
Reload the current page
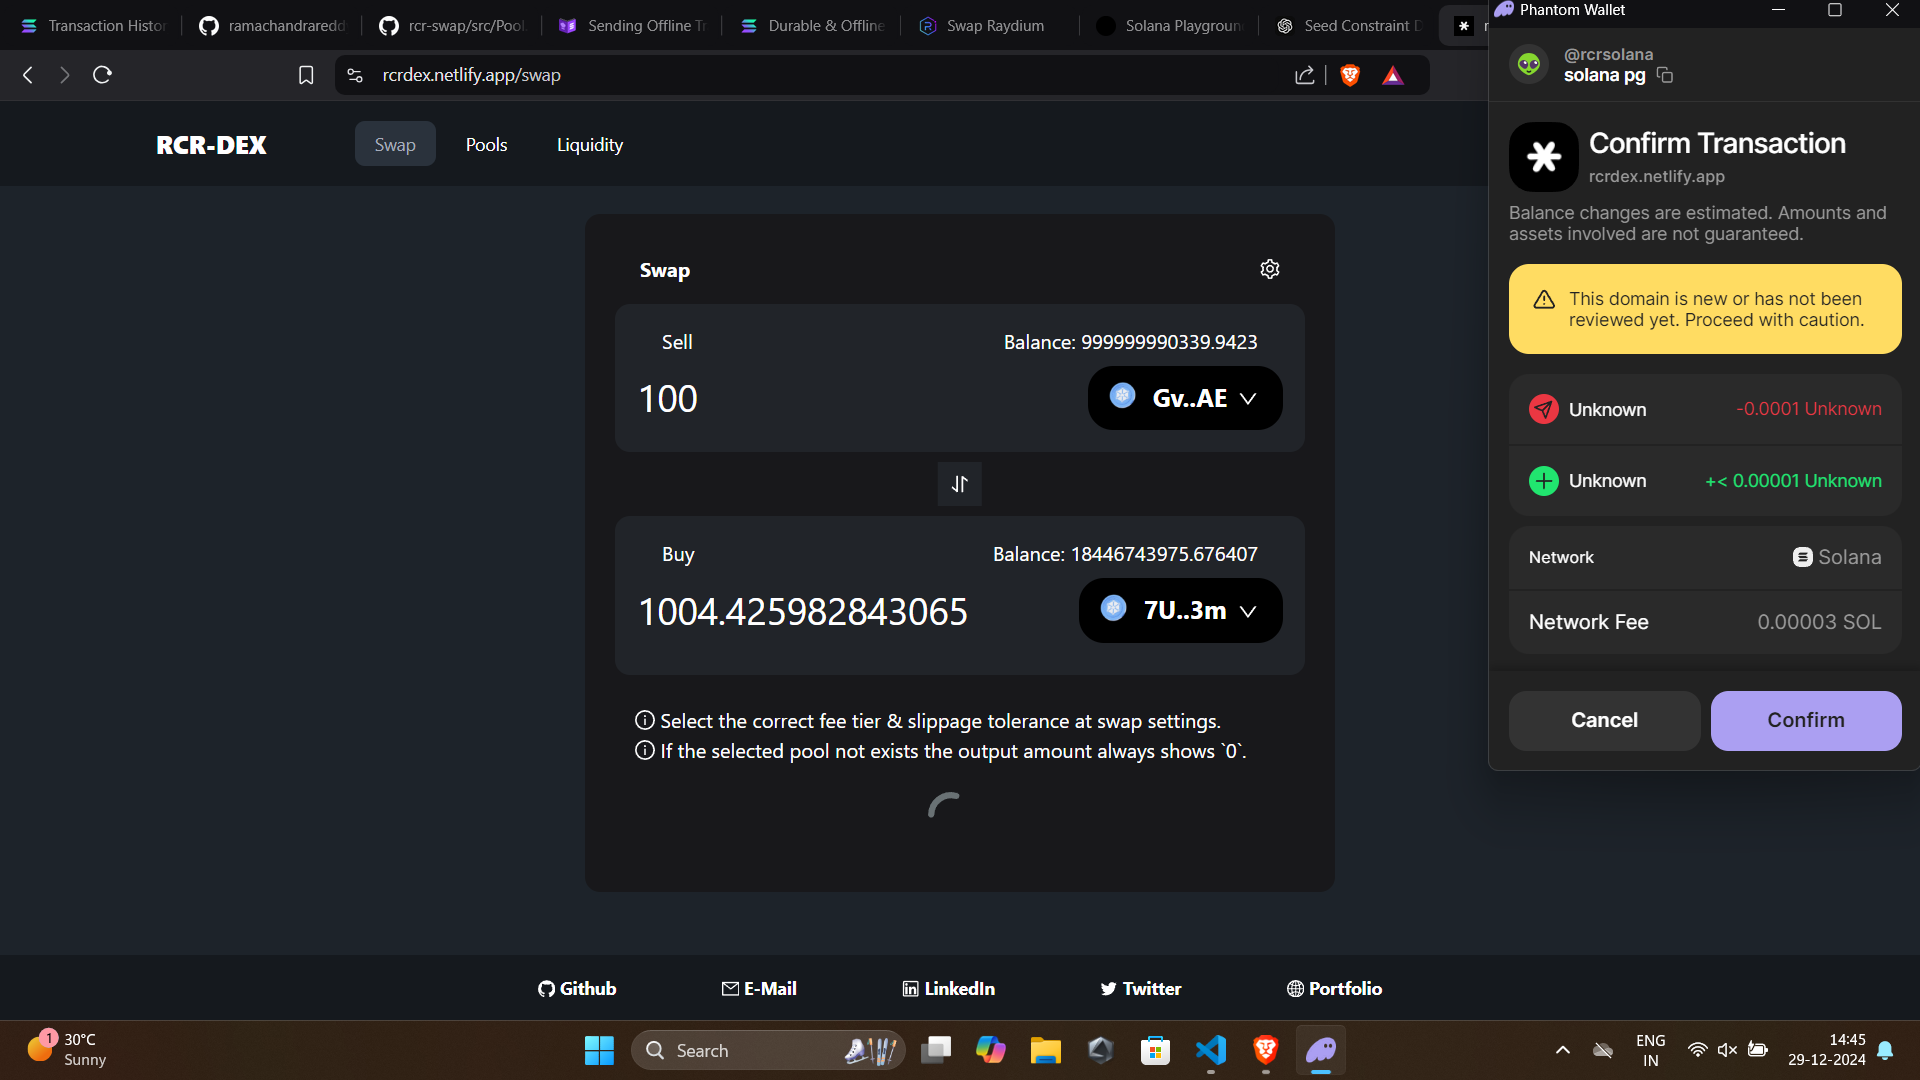click(102, 75)
